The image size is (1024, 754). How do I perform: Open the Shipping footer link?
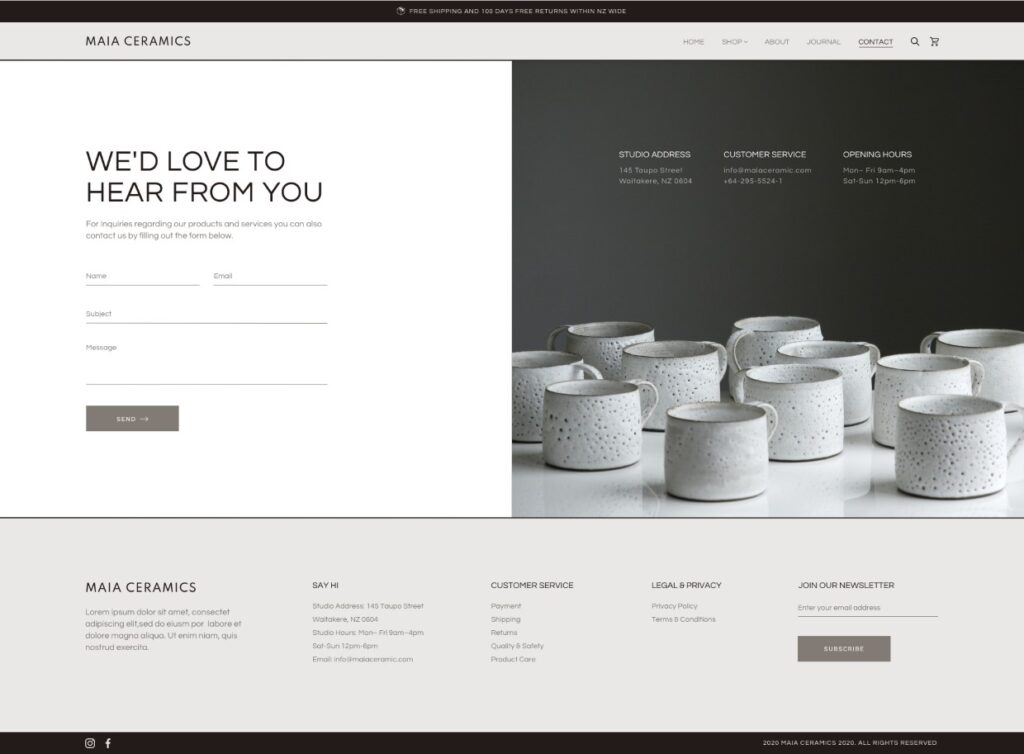505,620
